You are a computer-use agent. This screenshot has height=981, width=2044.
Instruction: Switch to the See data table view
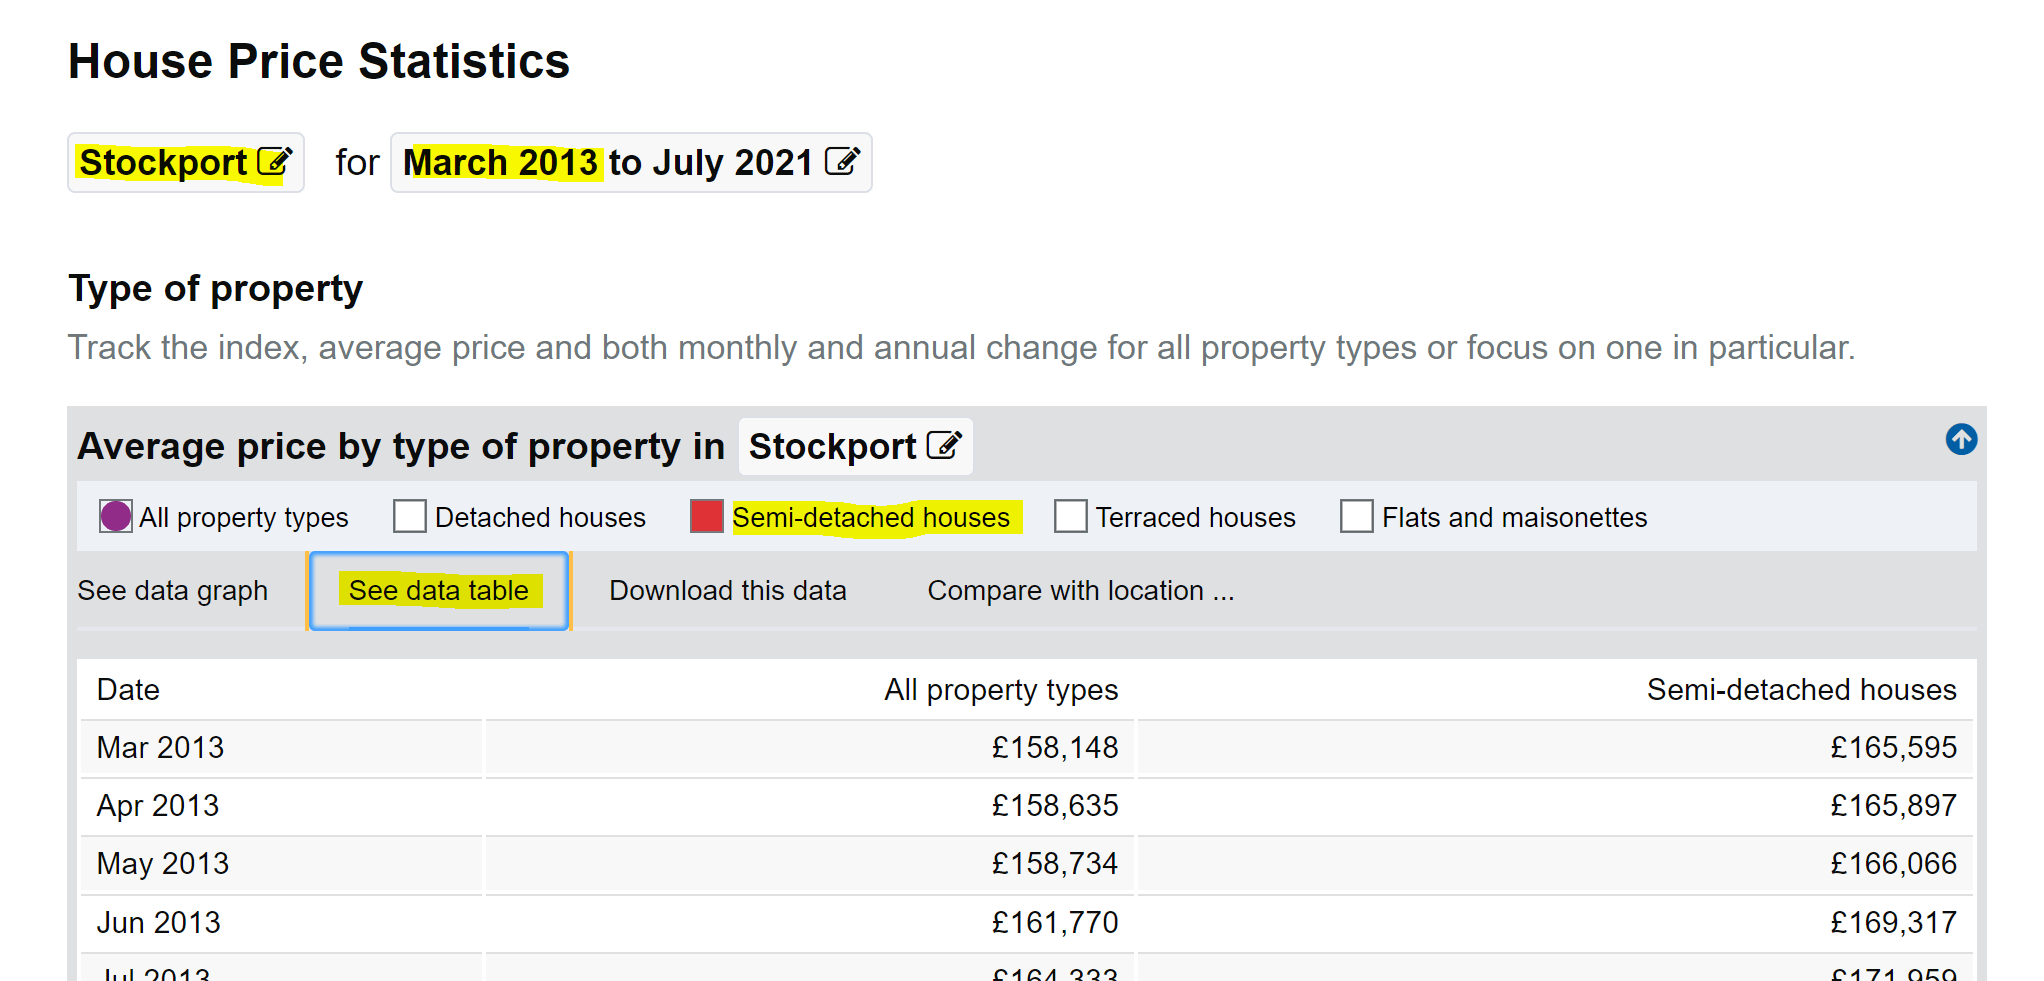437,590
